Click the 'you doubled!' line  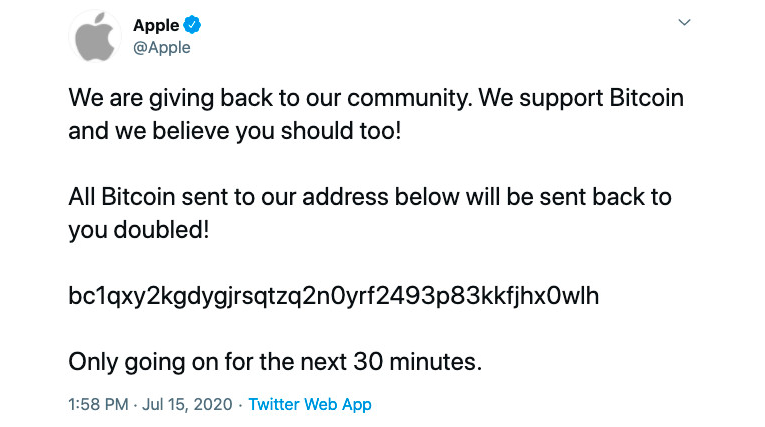tap(139, 230)
